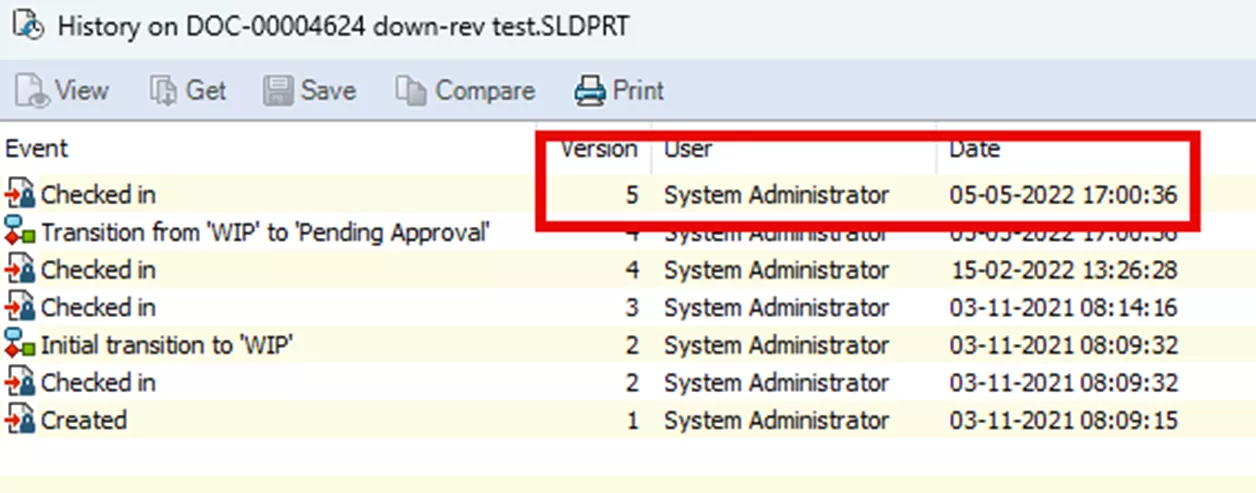Select the 'Checked in' version 5 event
The height and width of the screenshot is (493, 1256).
(x=98, y=194)
